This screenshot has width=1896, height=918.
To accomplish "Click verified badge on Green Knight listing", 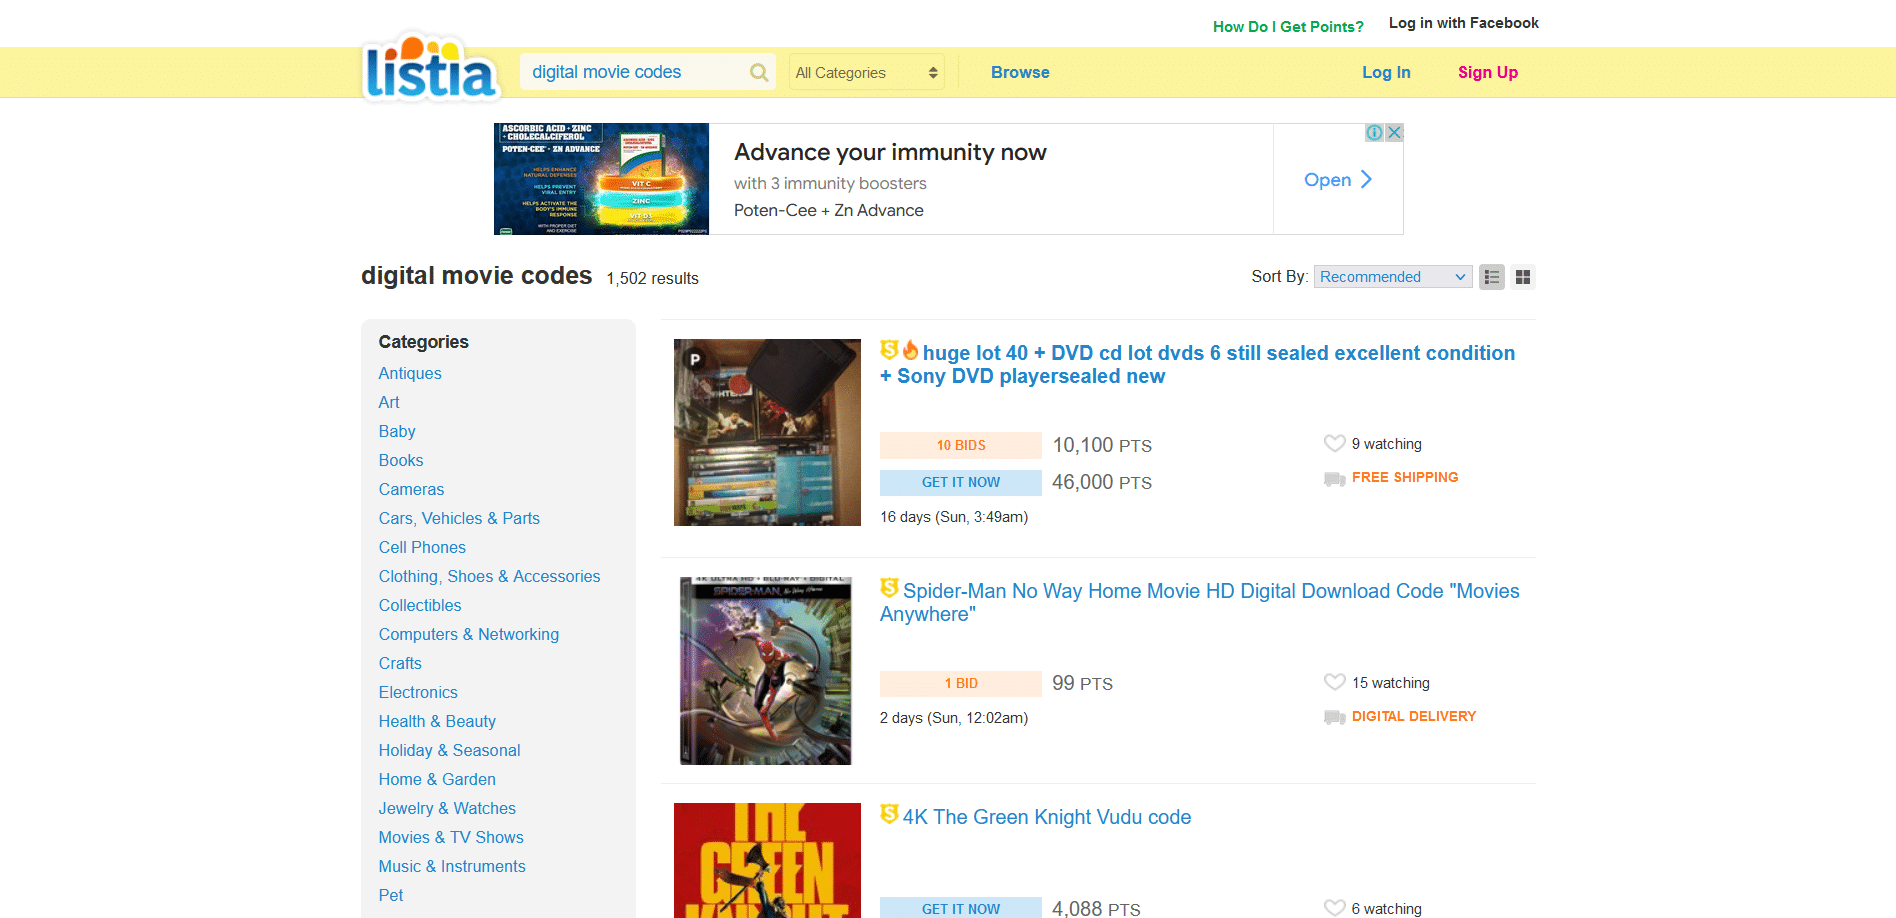I will click(889, 814).
